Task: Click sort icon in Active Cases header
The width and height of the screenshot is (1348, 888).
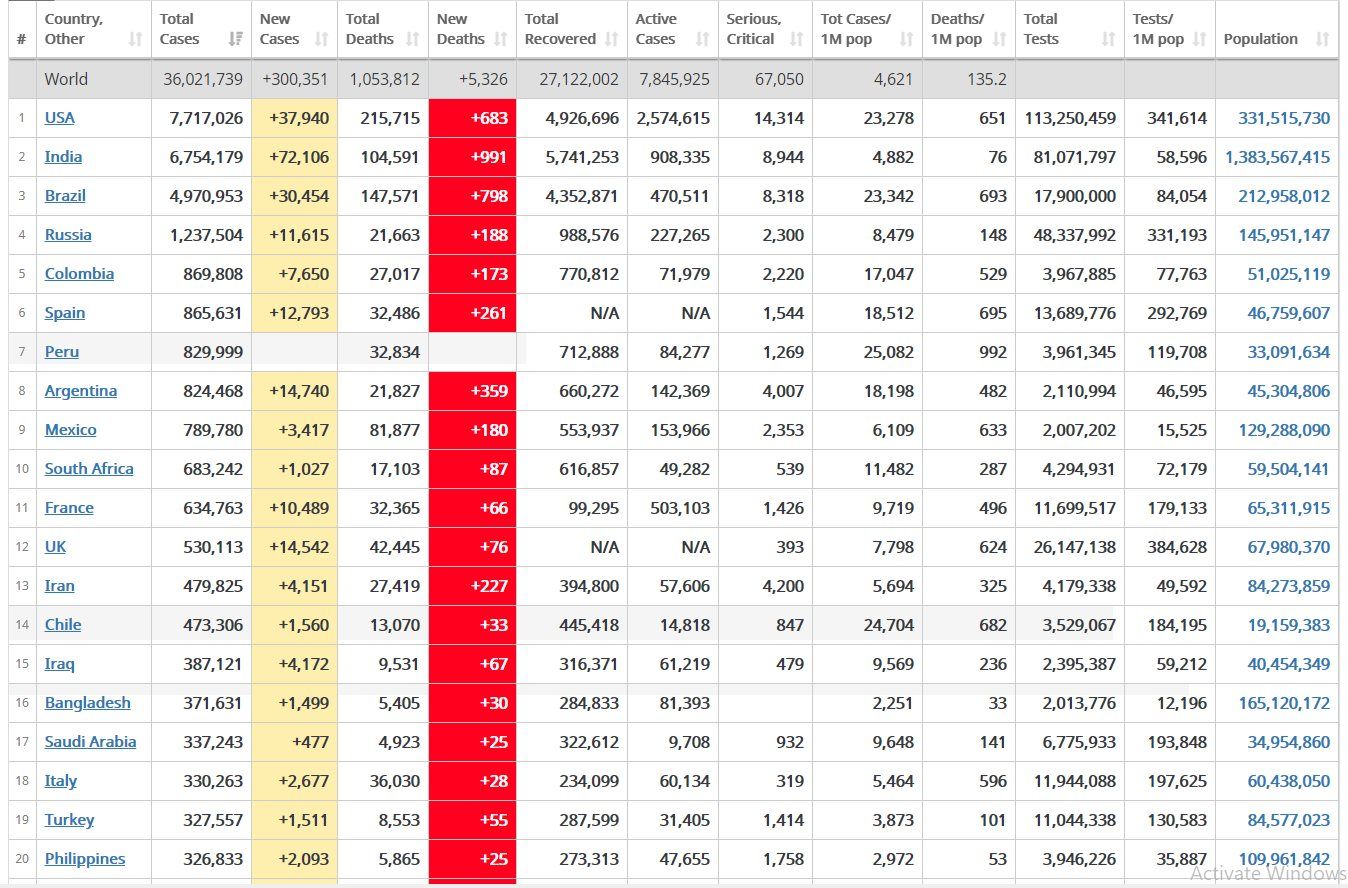Action: 703,39
